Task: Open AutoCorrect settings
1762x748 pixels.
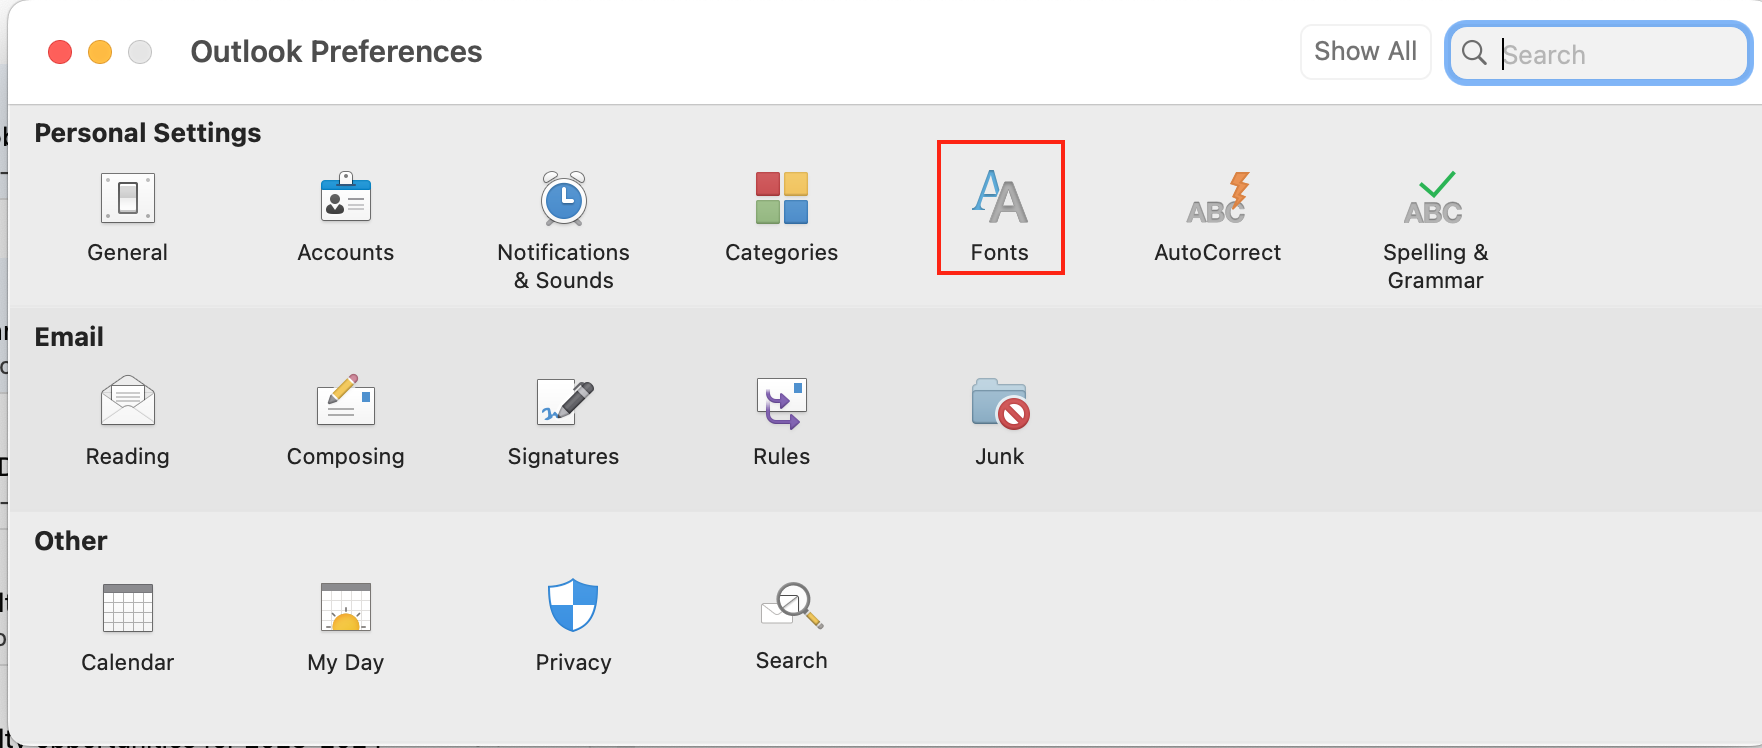Action: (1218, 217)
